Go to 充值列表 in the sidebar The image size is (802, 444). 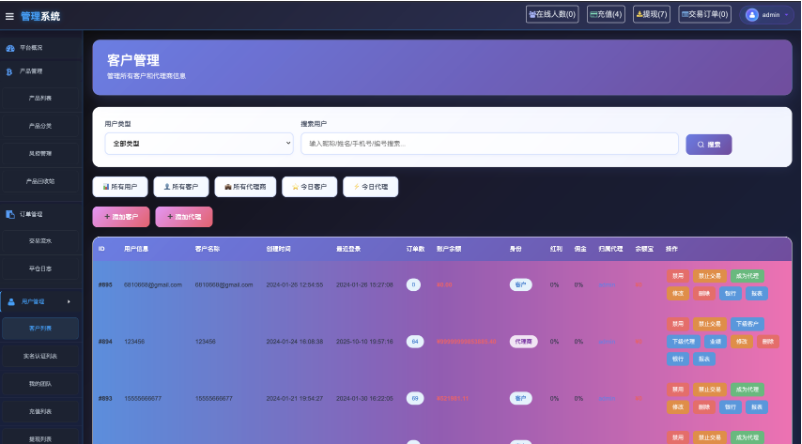pos(41,411)
